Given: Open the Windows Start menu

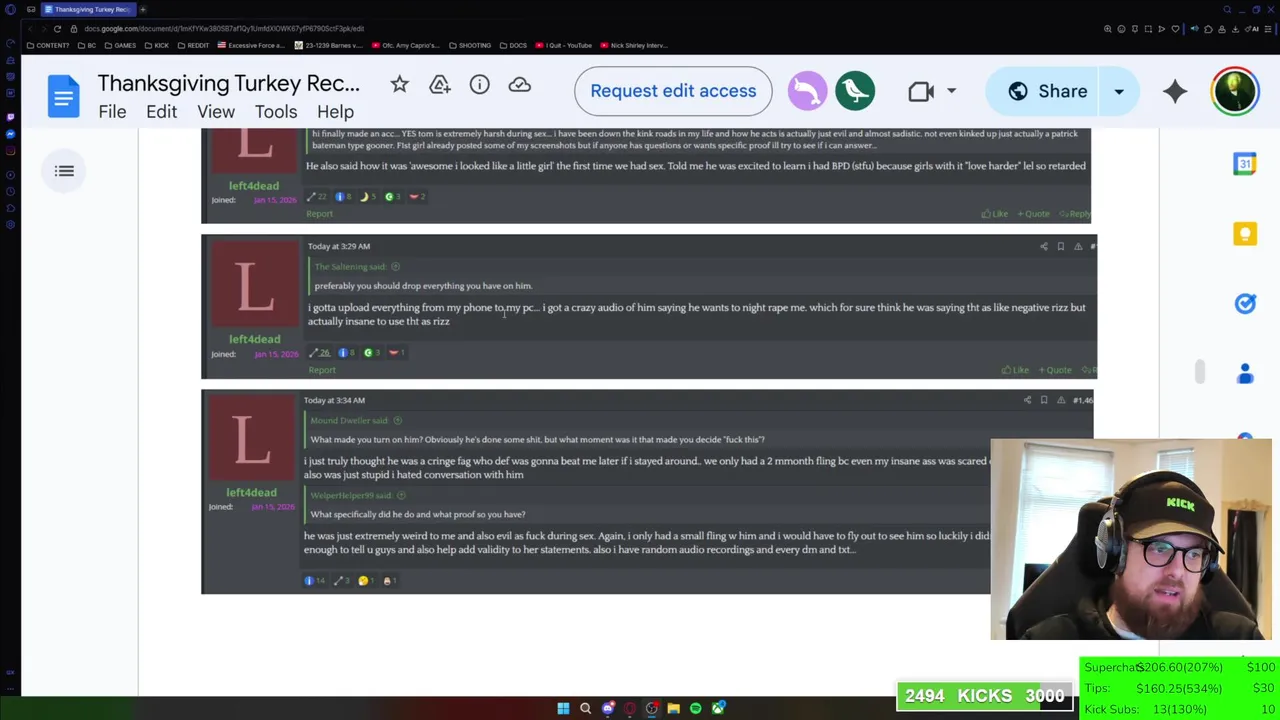Looking at the screenshot, I should click(x=563, y=708).
